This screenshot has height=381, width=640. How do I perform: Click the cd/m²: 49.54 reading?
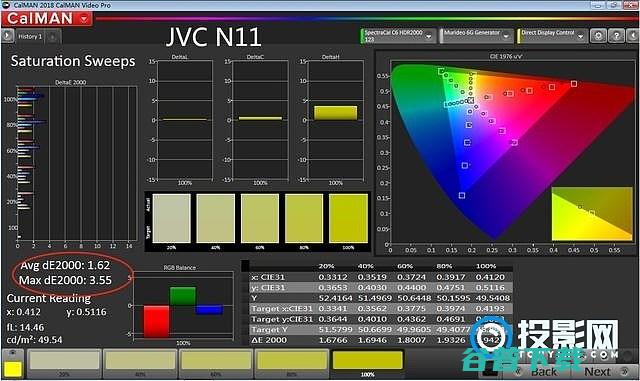tap(35, 340)
